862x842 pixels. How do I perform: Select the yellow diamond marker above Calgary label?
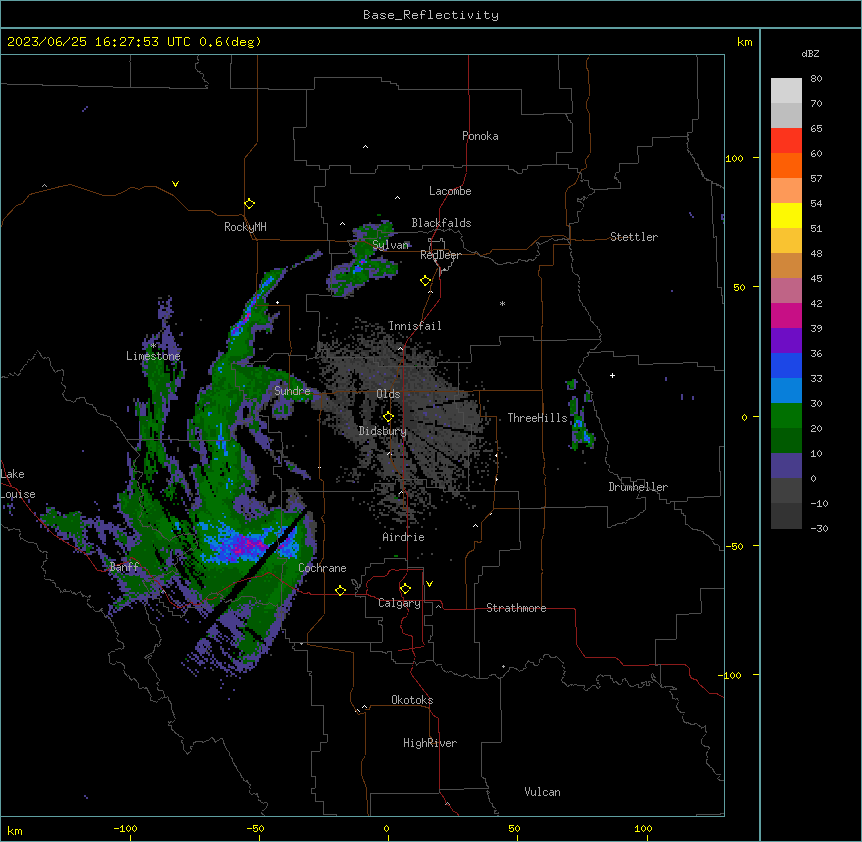[x=405, y=589]
